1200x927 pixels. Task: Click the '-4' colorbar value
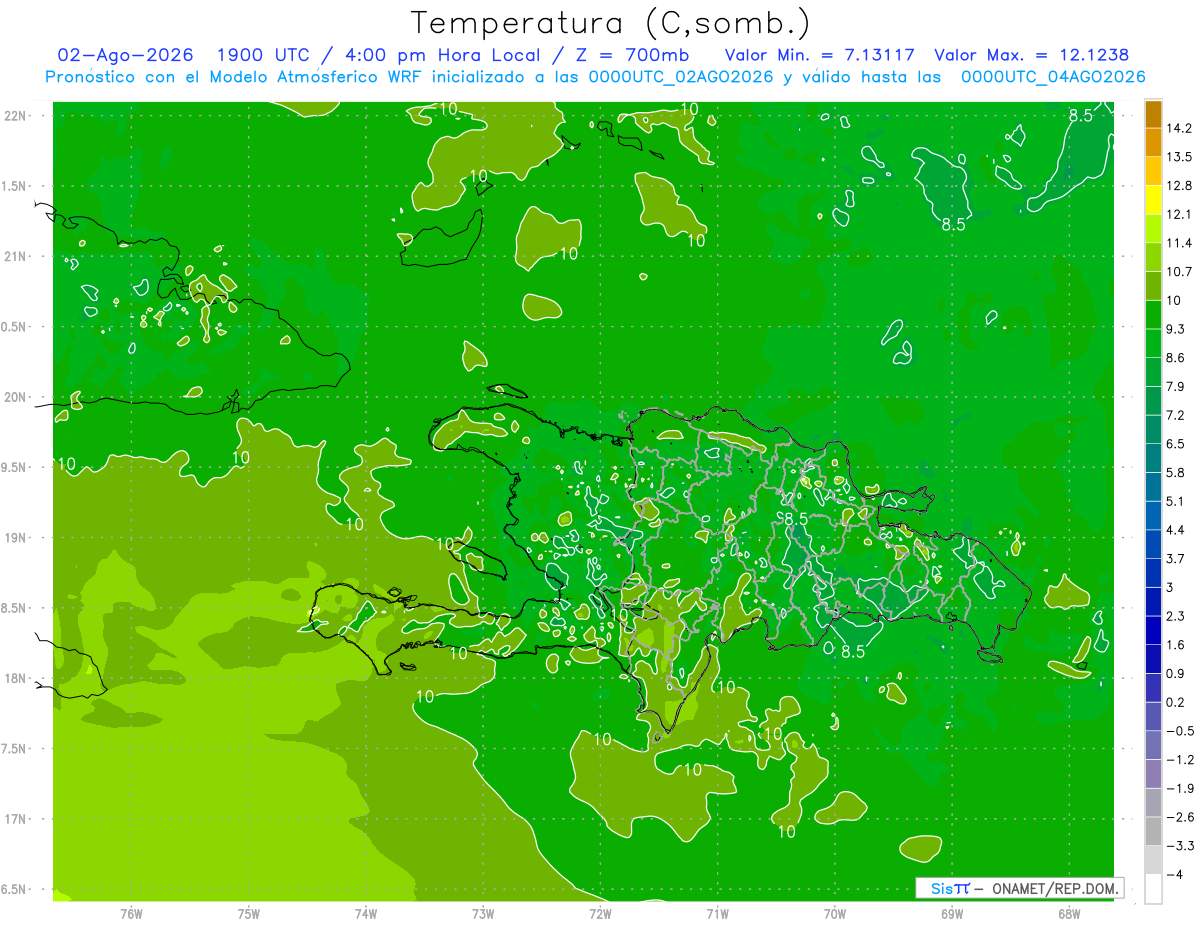(1174, 874)
